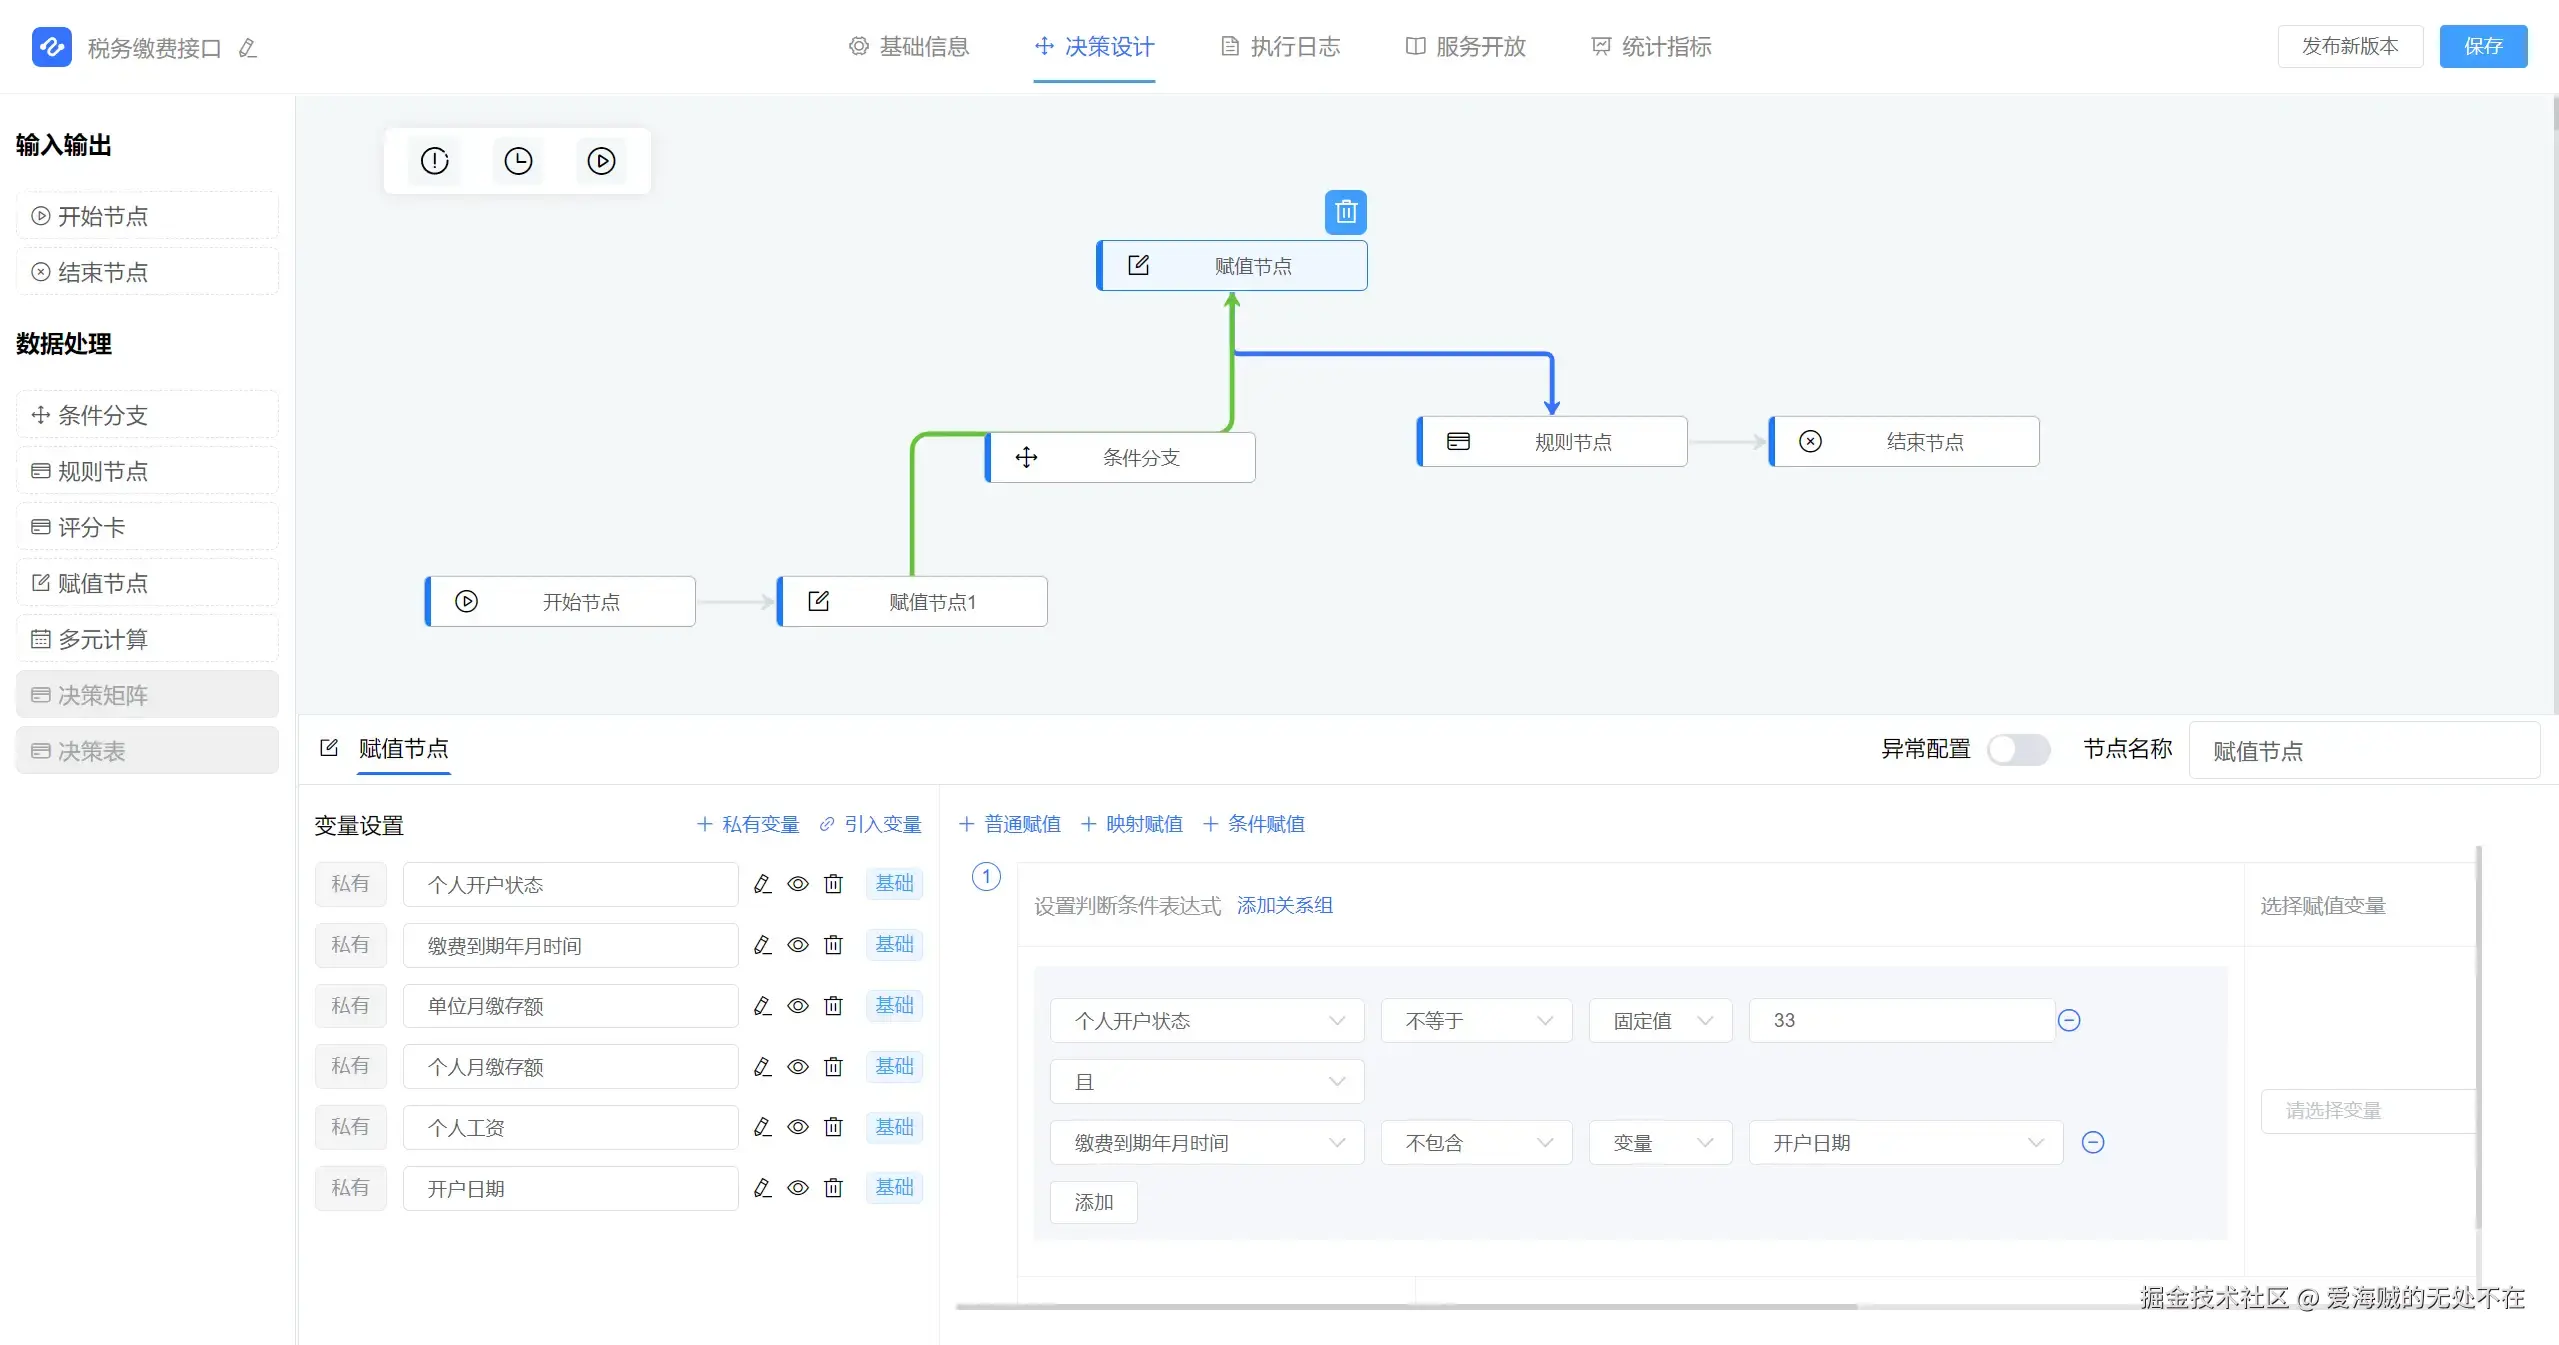Screen dimensions: 2559x1345
Task: Click the 添加关系组 link
Action: (x=1284, y=906)
